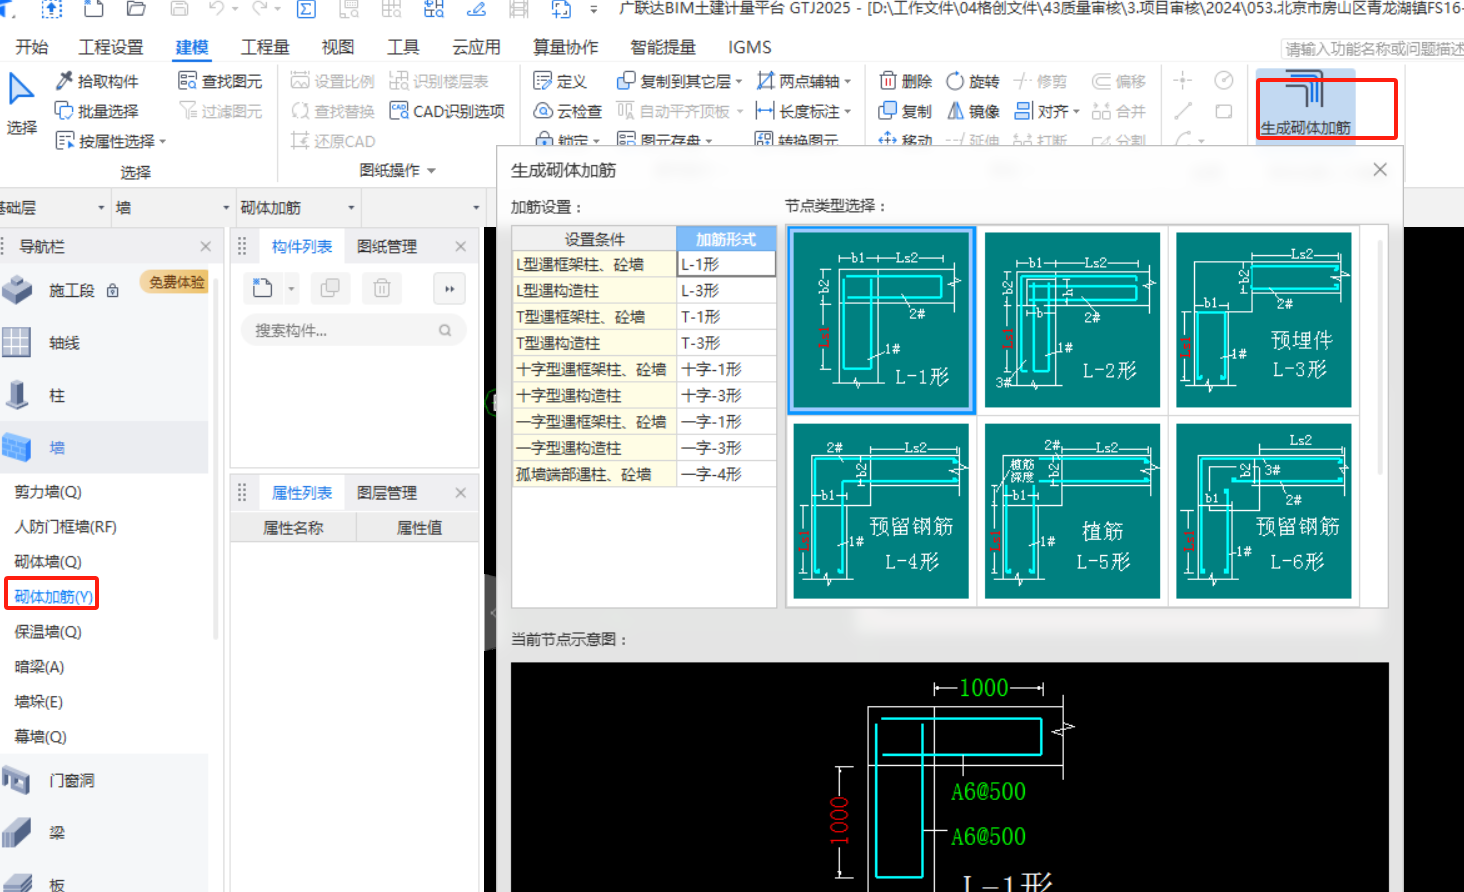The height and width of the screenshot is (892, 1464).
Task: Select 预埋件 L-3形 node thumbnail
Action: 1263,320
